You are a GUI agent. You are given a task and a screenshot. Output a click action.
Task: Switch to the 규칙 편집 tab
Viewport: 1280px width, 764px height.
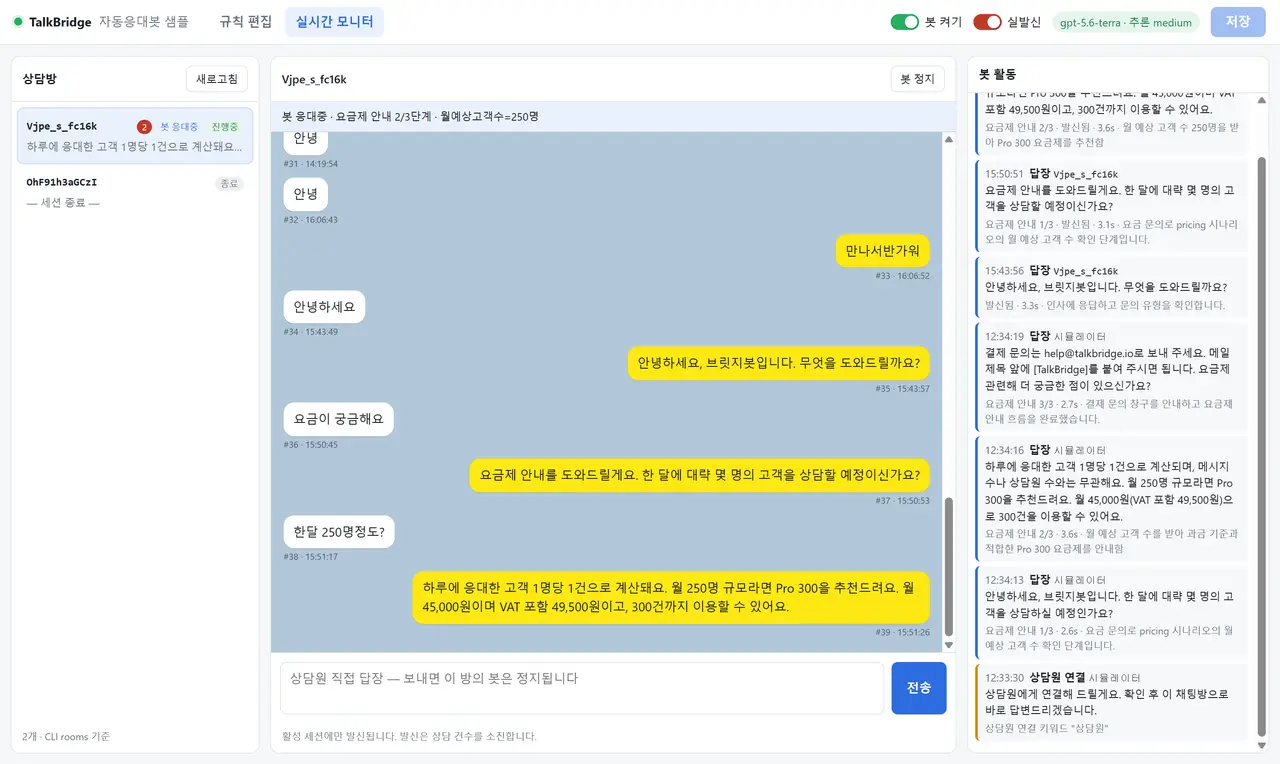click(245, 21)
